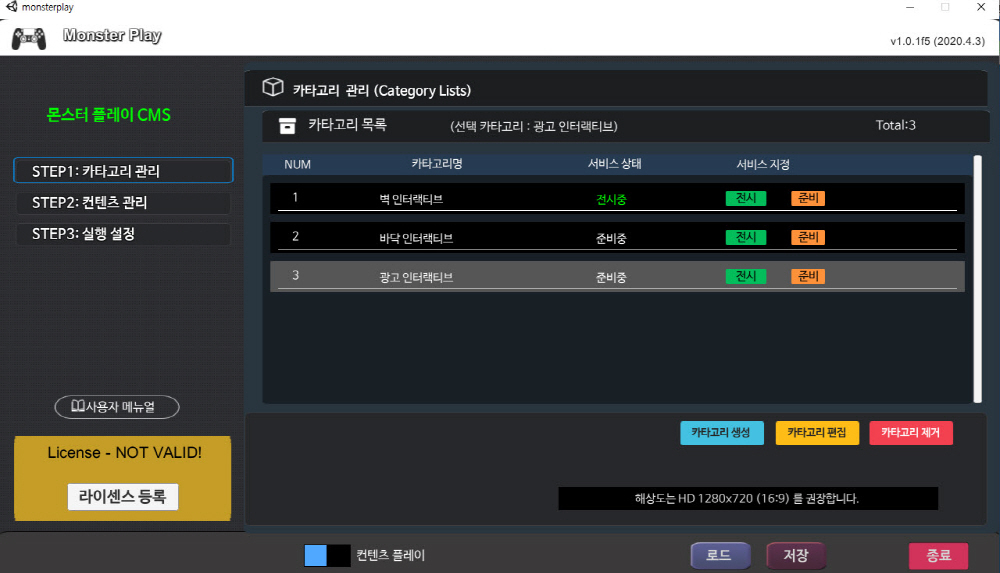
Task: Select the 바닥 인터랙티브 category name
Action: click(416, 238)
